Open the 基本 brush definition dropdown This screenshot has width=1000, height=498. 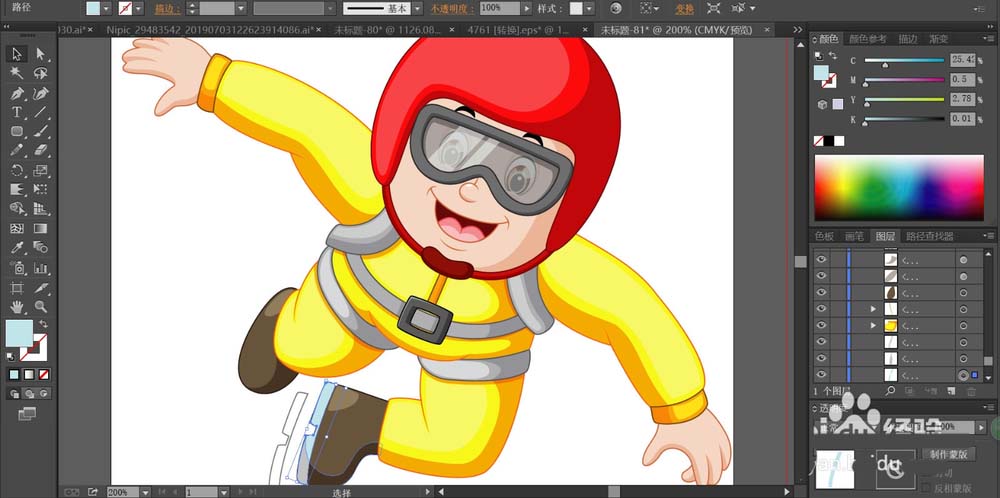click(417, 8)
